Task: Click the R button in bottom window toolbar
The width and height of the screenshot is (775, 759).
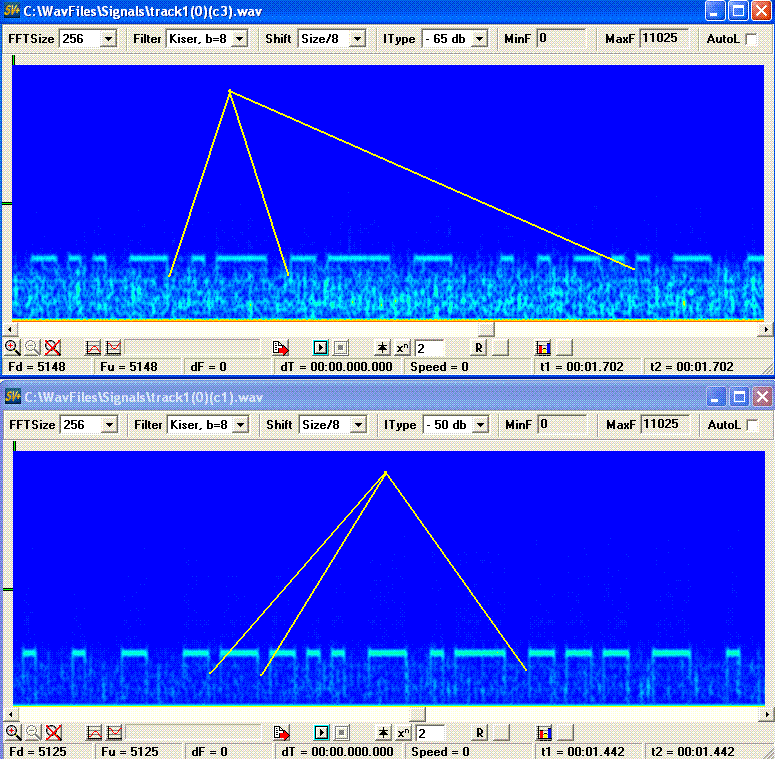Action: [x=479, y=732]
